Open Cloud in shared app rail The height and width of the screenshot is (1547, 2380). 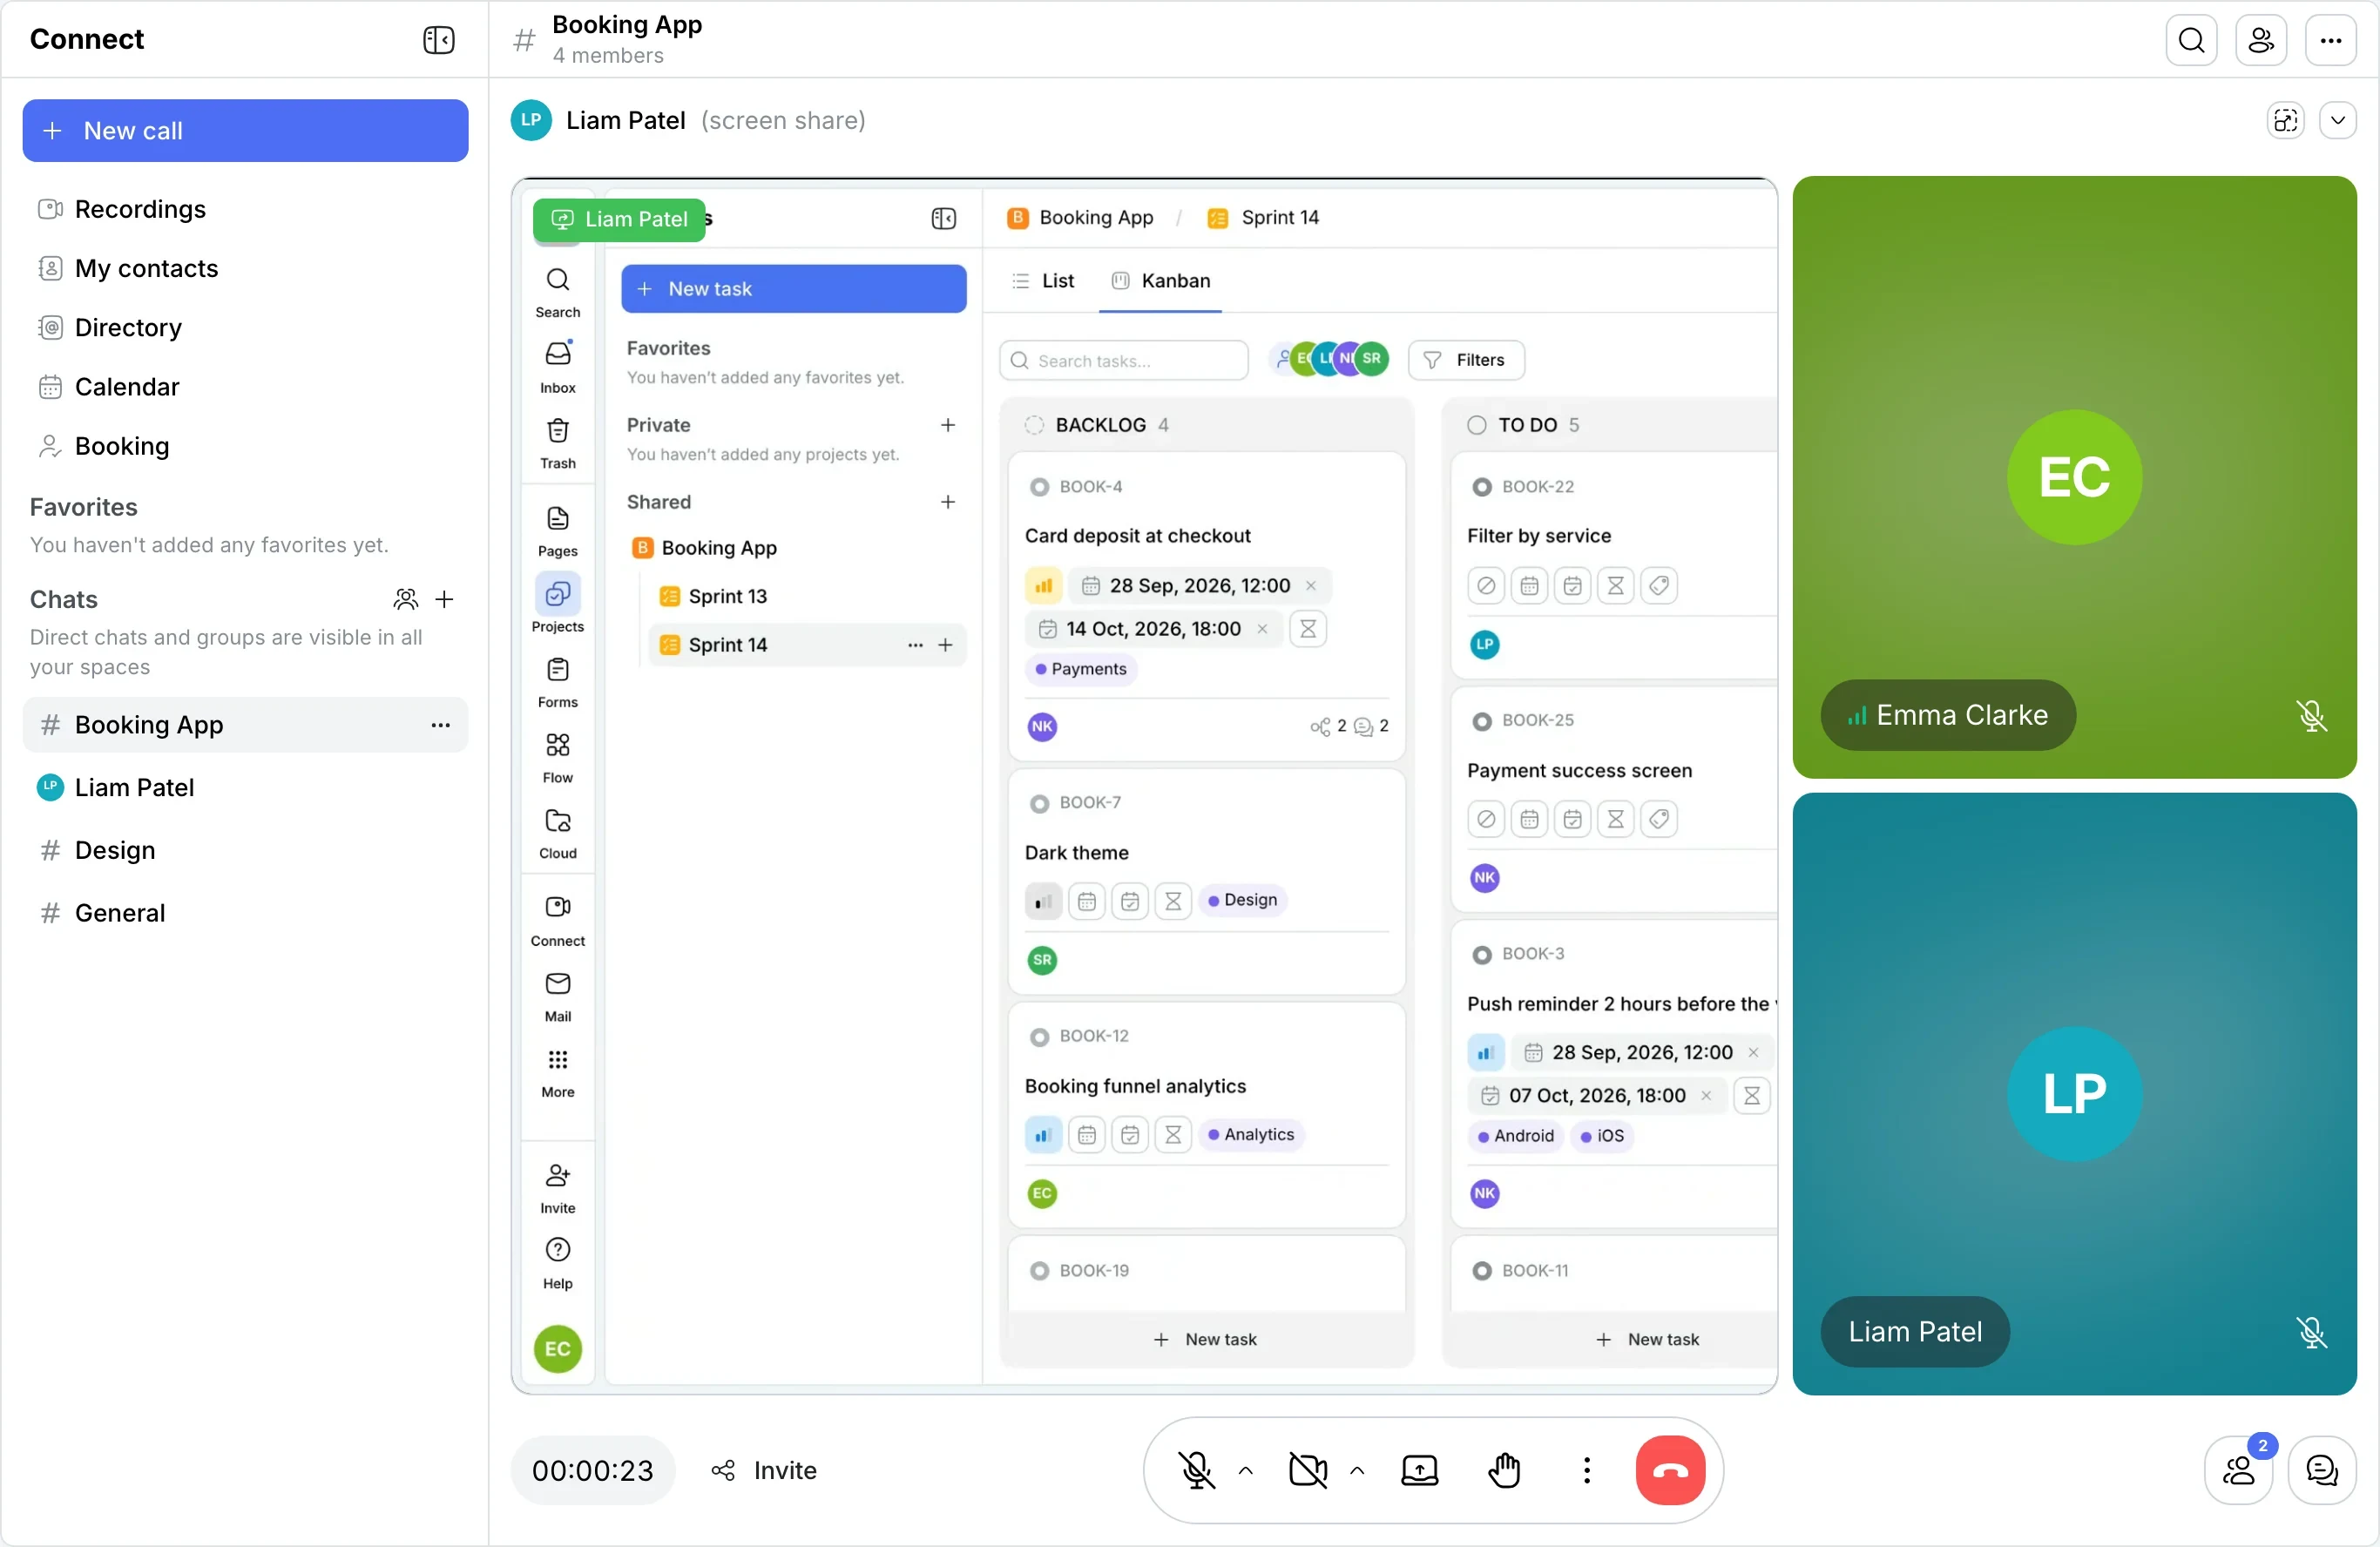tap(557, 833)
